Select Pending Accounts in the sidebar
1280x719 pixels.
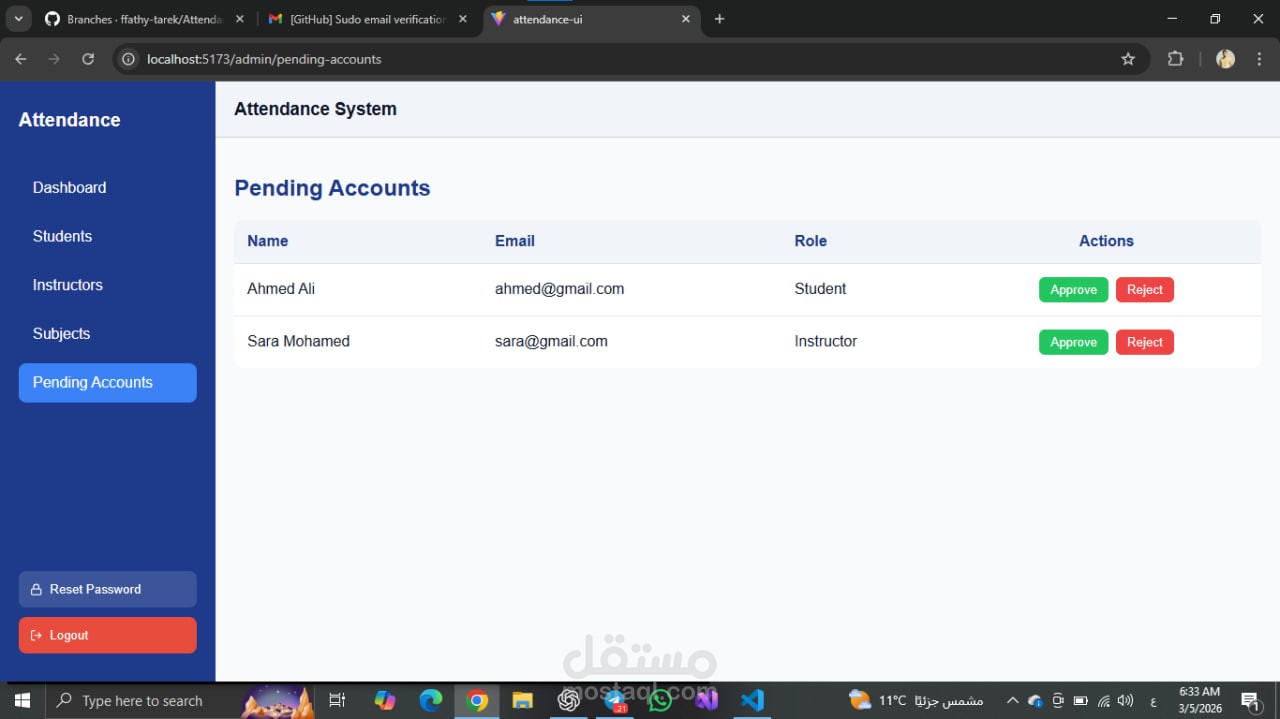[x=107, y=382]
